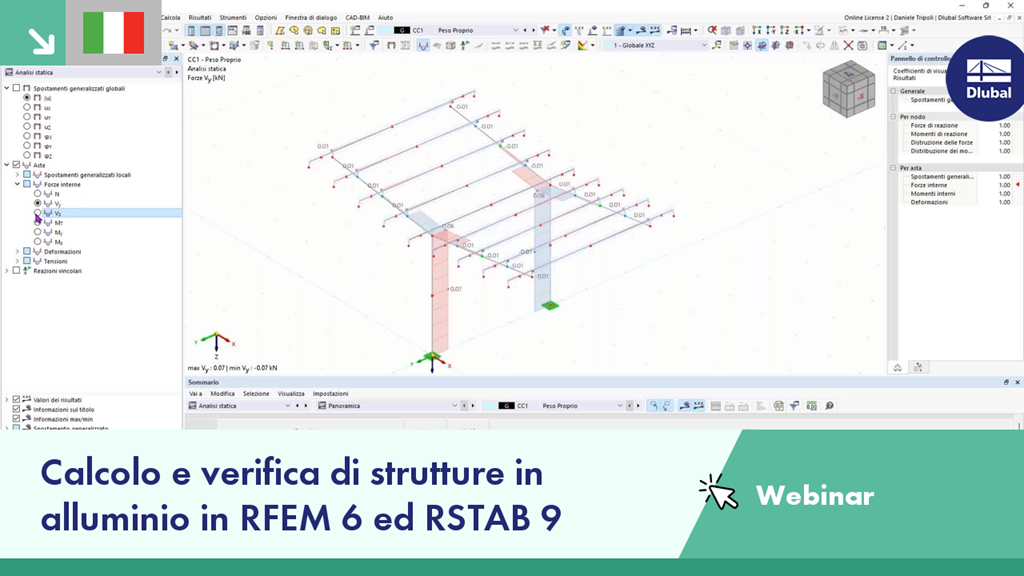
Task: Open Modifica menu in Sommario panel
Action: [x=222, y=394]
